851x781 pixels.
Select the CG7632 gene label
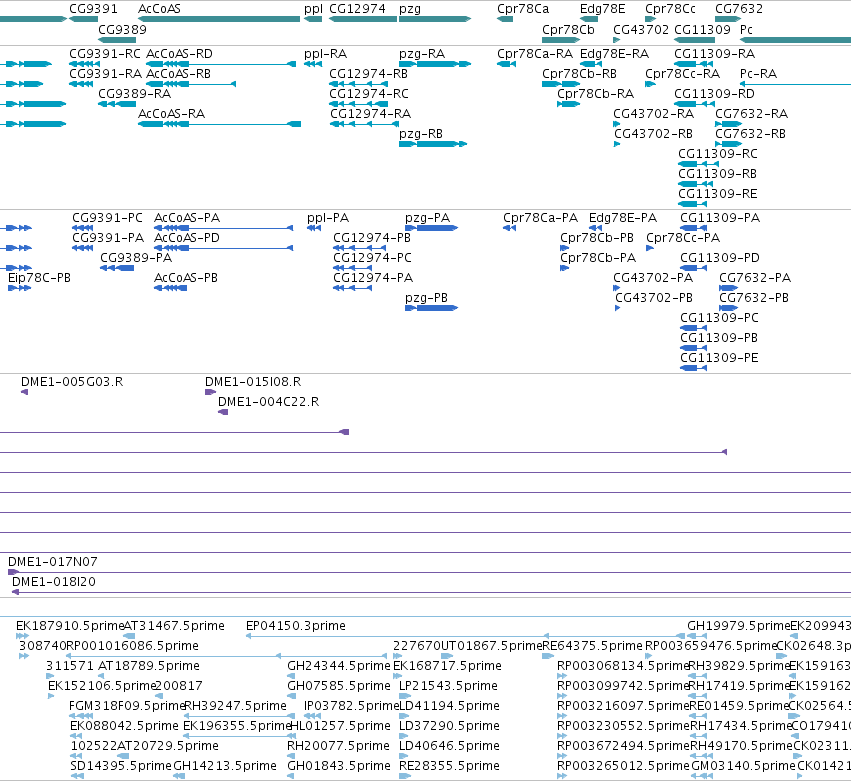(x=739, y=9)
